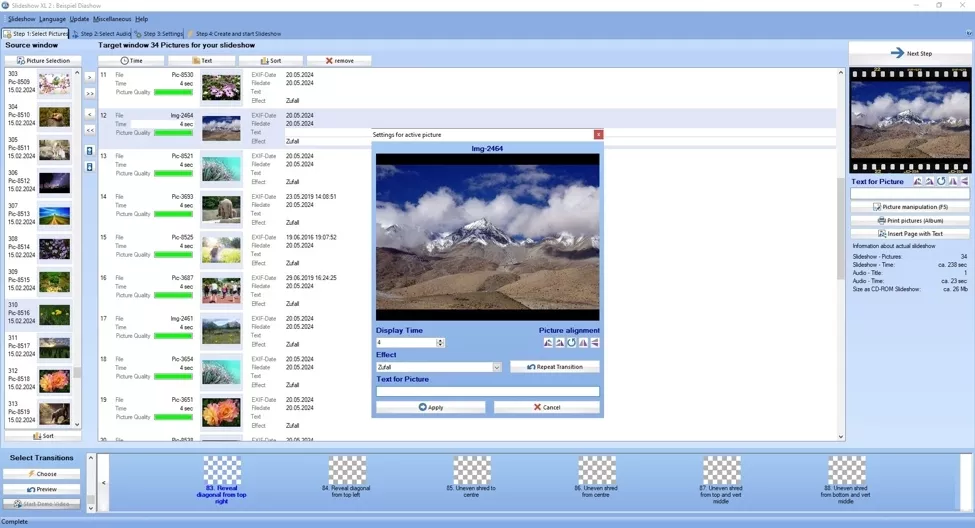The width and height of the screenshot is (975, 528).
Task: Select source picture Pic-8516 thumbnail
Action: 54,314
